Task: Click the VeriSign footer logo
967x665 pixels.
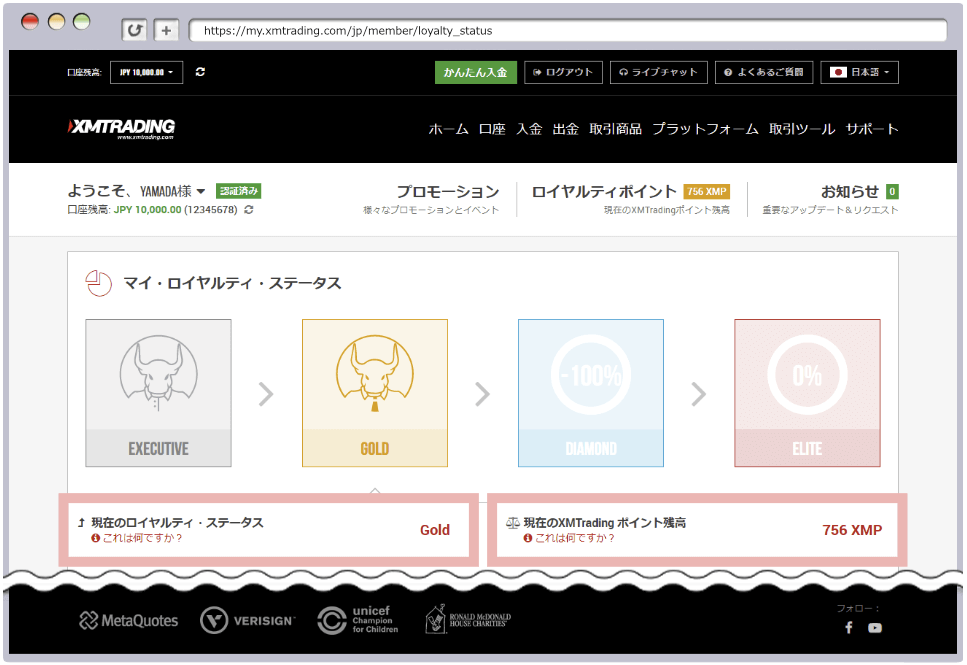Action: pyautogui.click(x=247, y=621)
